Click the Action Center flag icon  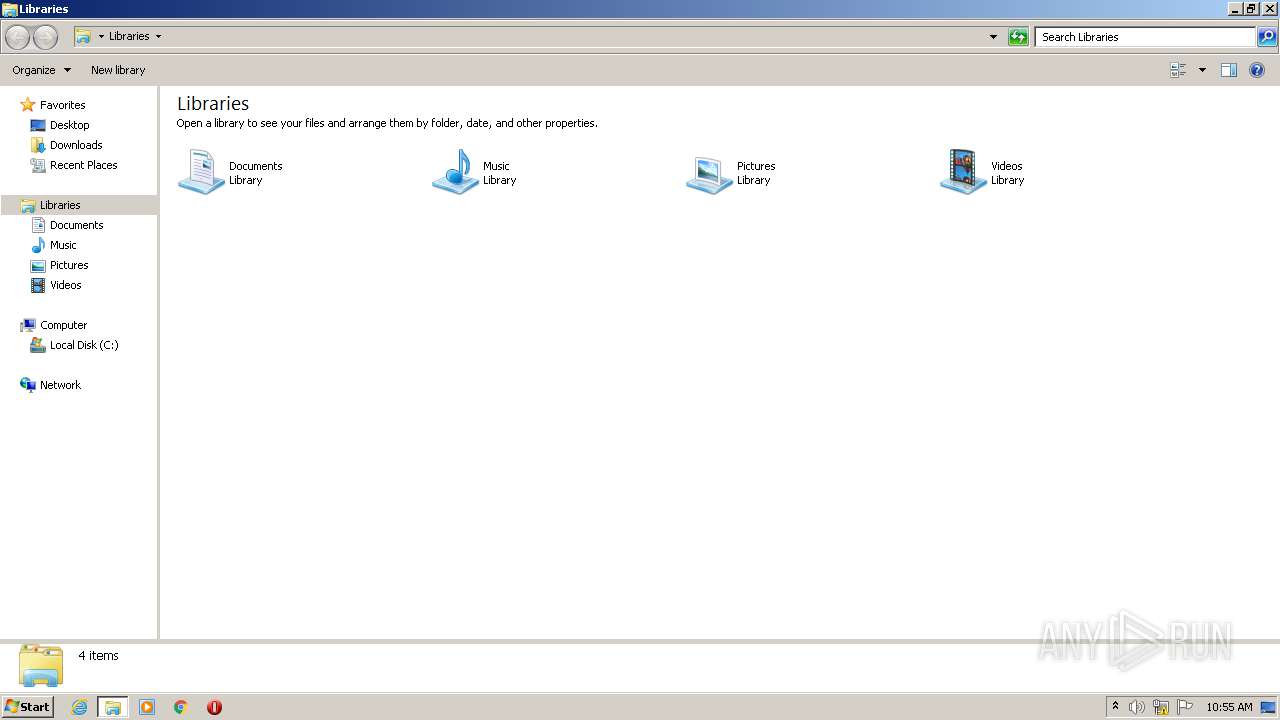click(1185, 707)
